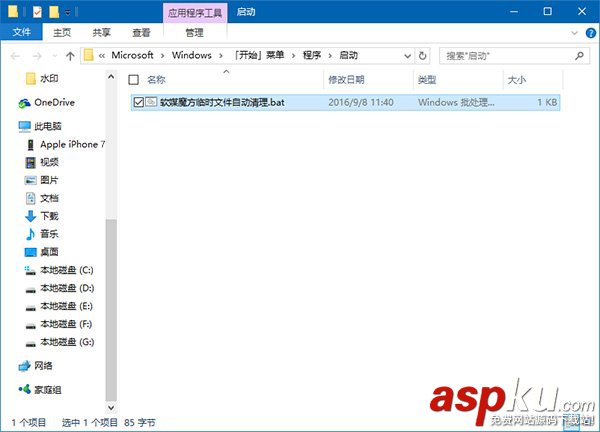
Task: Click the navigation pane scroll-up arrow
Action: tap(111, 77)
